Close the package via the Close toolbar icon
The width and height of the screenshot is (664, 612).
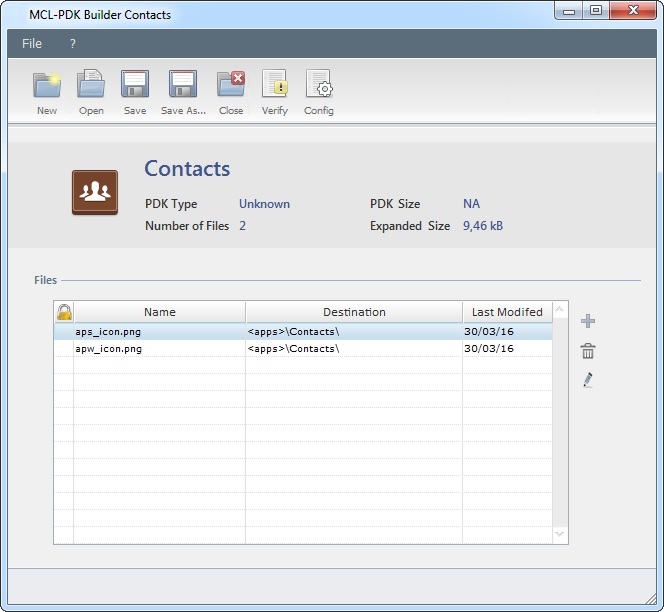click(231, 84)
